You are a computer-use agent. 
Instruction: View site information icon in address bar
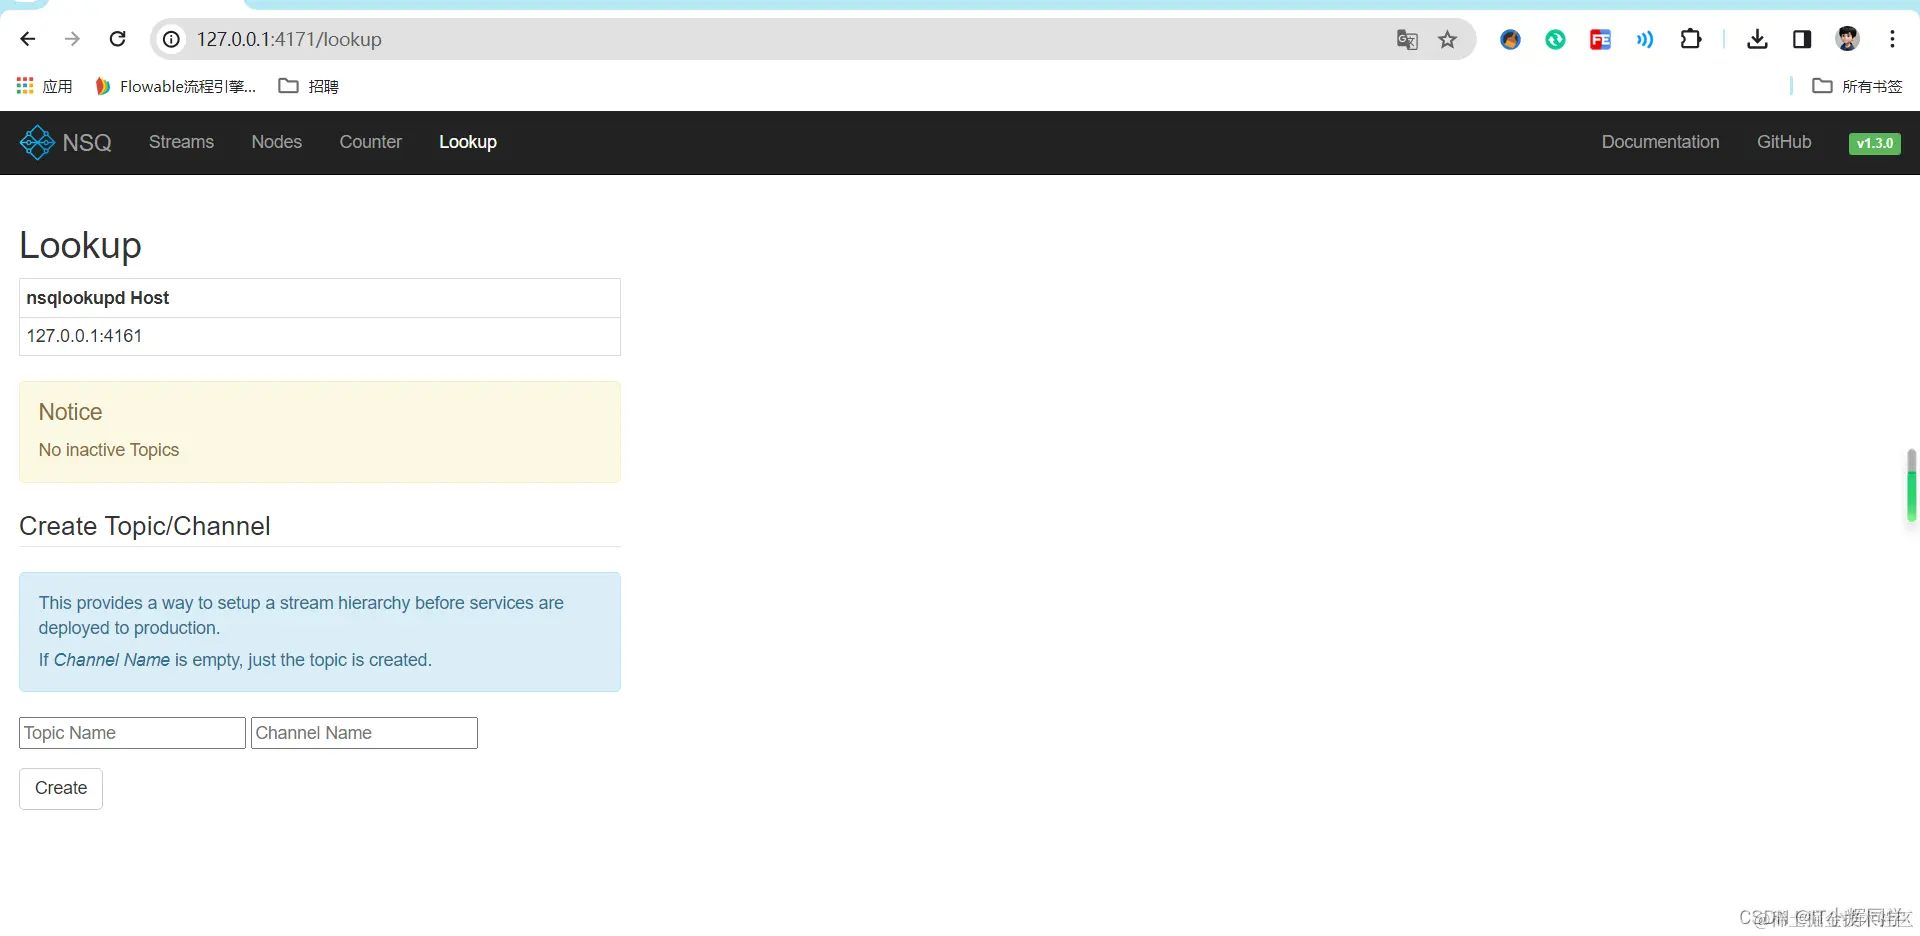pyautogui.click(x=172, y=39)
